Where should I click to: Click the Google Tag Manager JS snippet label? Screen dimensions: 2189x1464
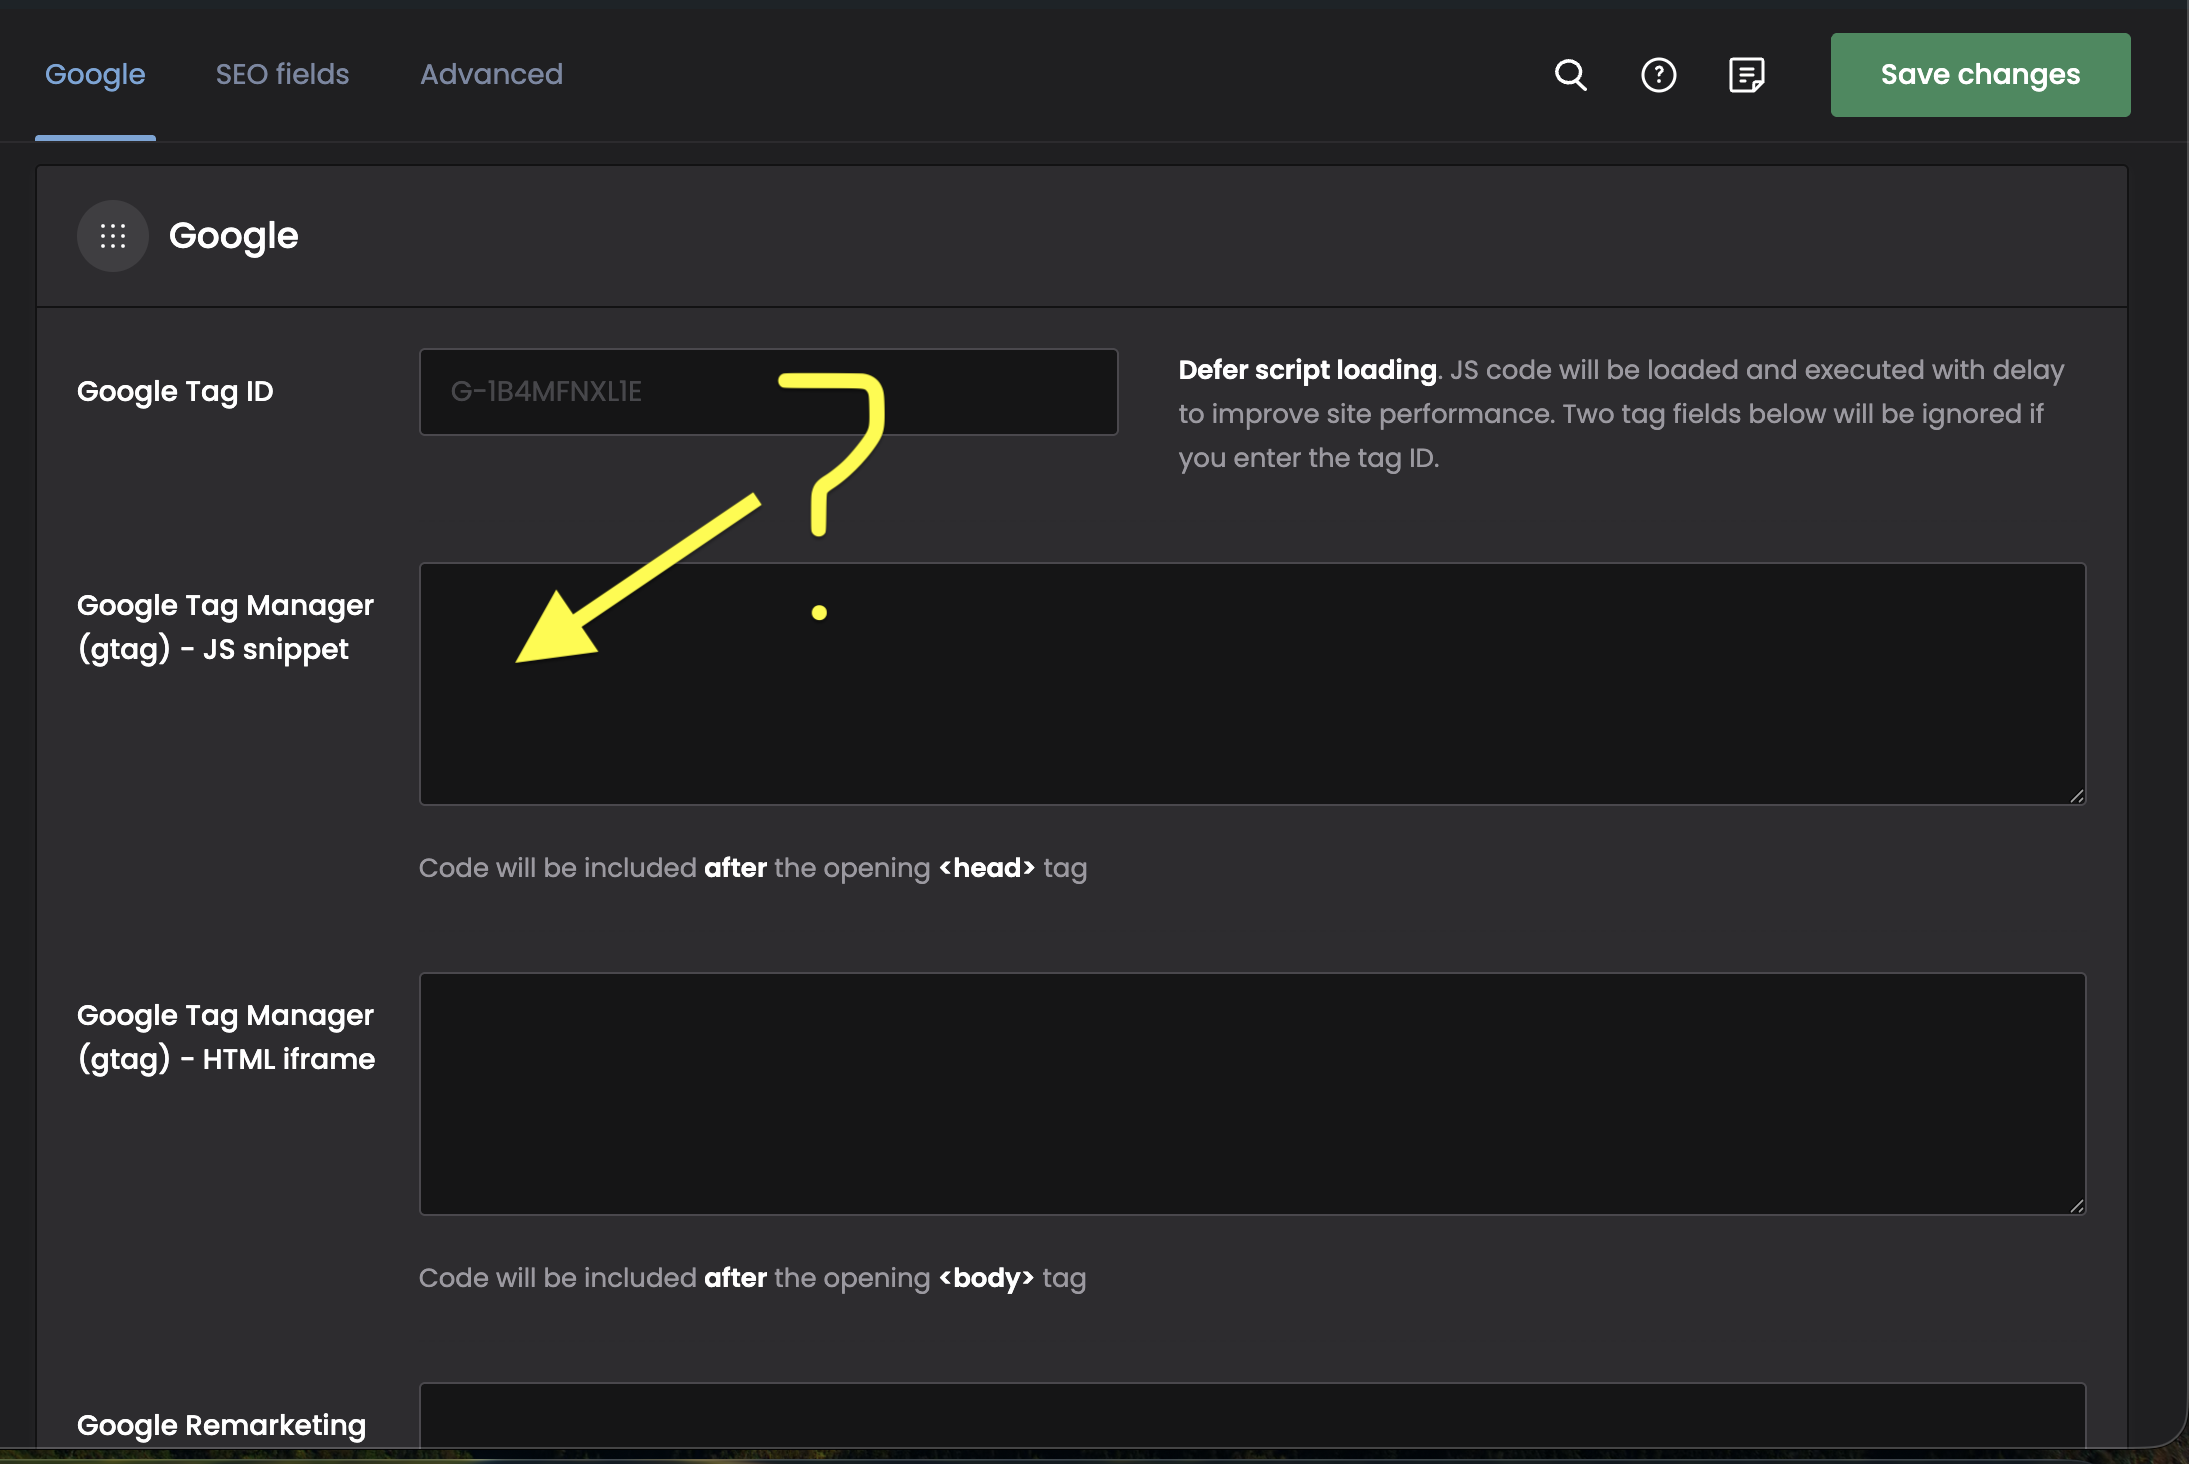click(x=225, y=627)
